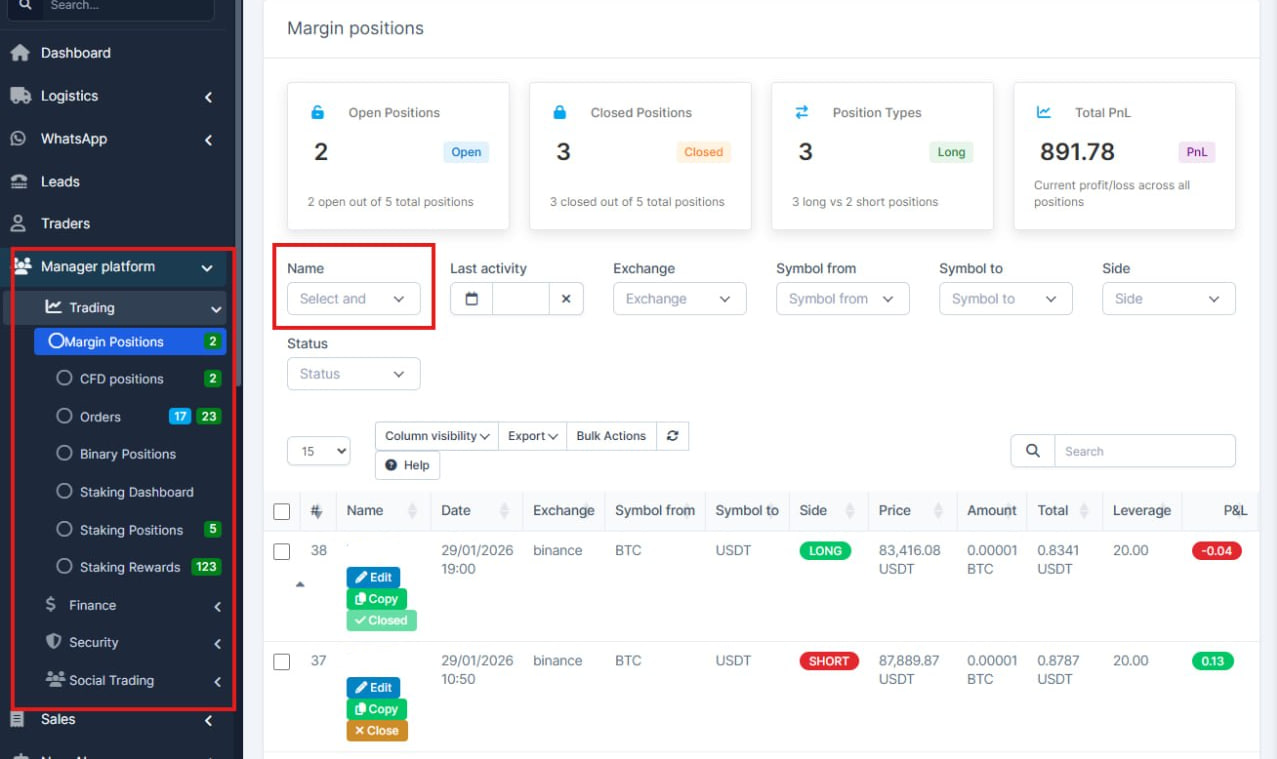
Task: Tick the checkbox for row 38
Action: pyautogui.click(x=282, y=551)
